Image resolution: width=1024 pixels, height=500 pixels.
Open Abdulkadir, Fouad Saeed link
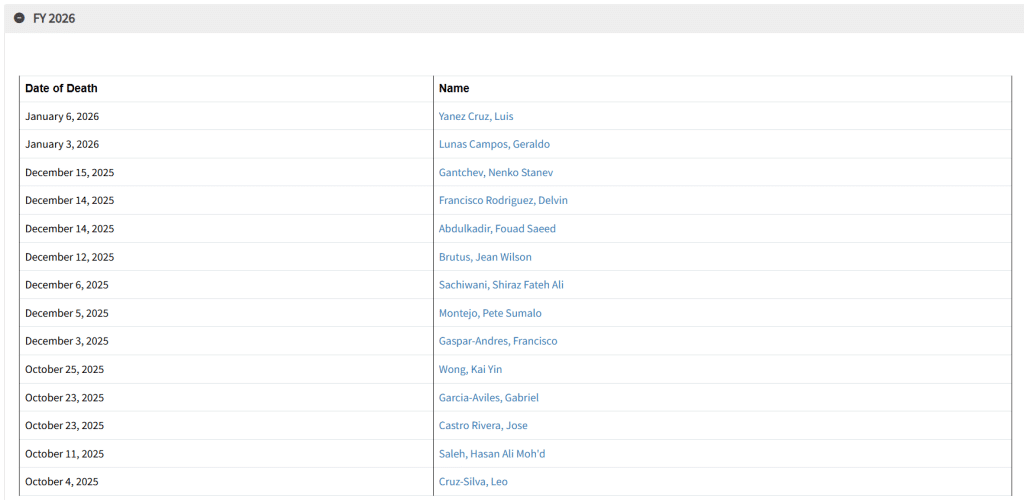click(496, 228)
